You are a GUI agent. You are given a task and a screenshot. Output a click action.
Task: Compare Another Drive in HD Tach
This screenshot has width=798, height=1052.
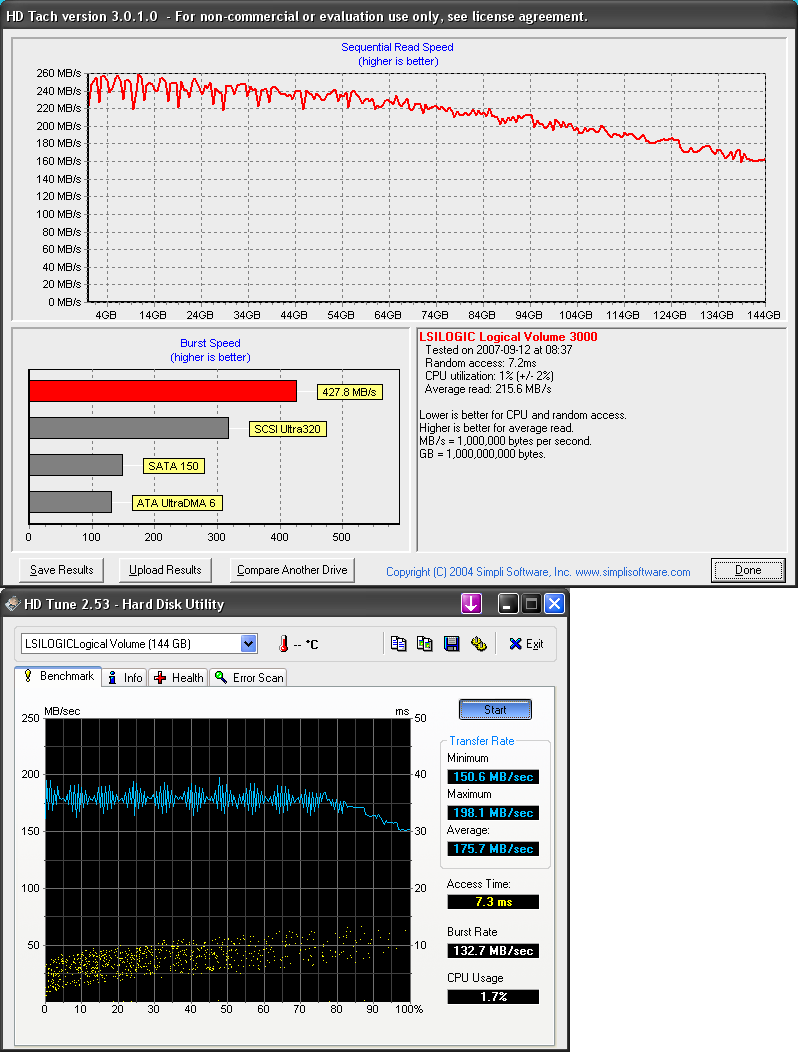(x=292, y=570)
